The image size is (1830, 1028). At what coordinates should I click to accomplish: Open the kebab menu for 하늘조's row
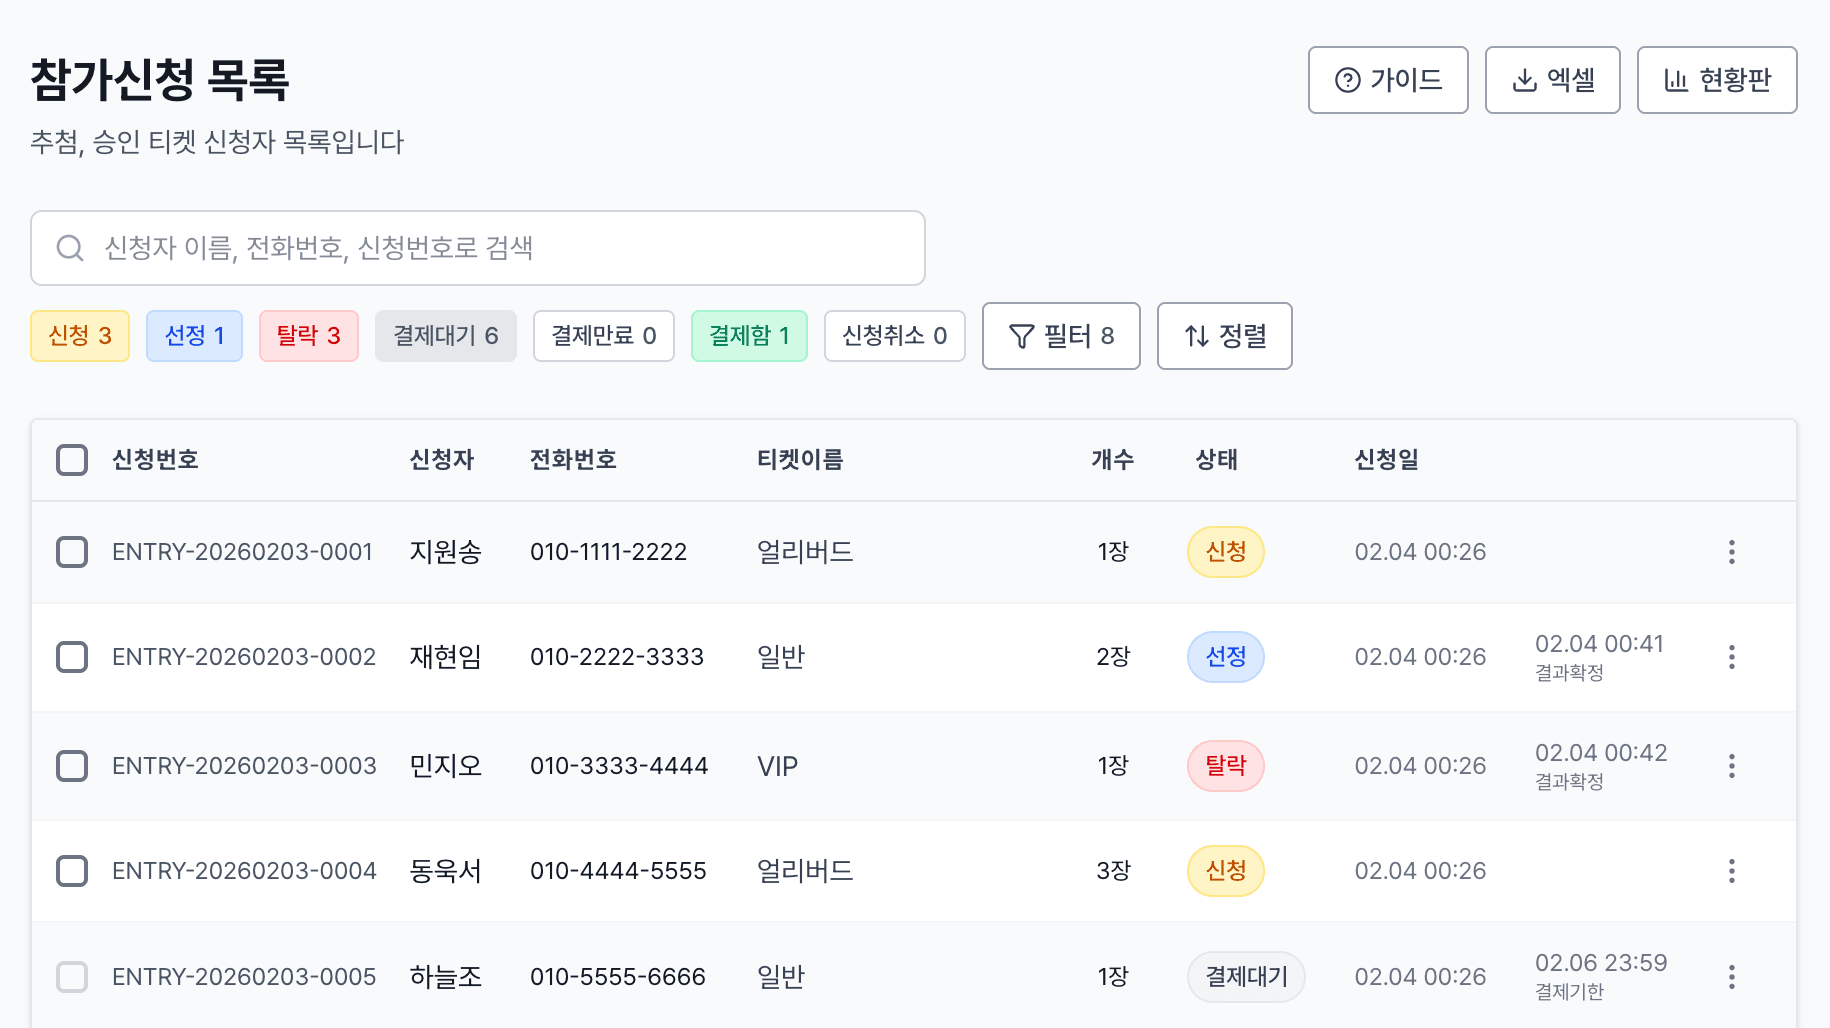1731,976
